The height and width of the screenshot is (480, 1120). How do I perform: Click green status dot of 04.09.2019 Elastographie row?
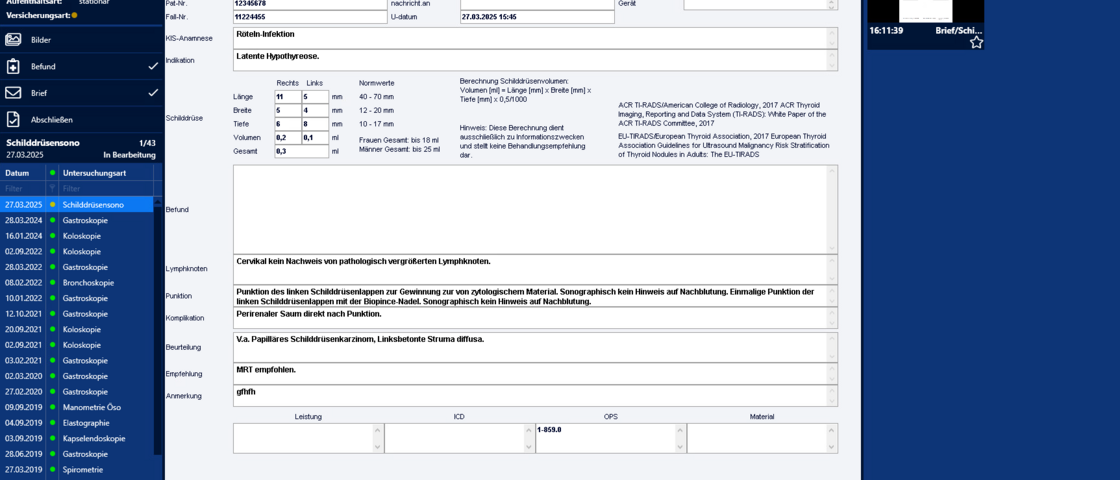(x=52, y=423)
